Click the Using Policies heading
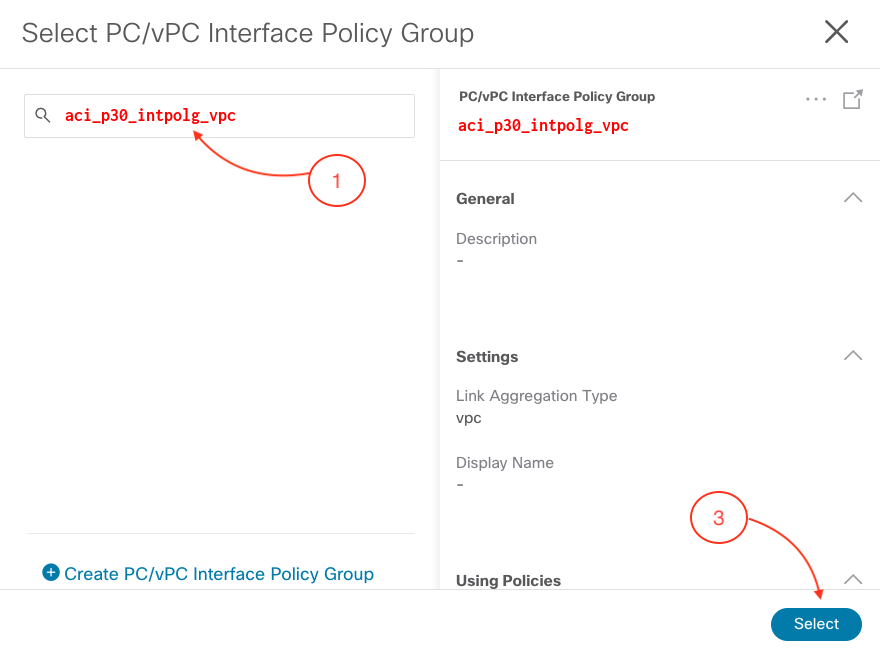The height and width of the screenshot is (659, 880). 508,580
